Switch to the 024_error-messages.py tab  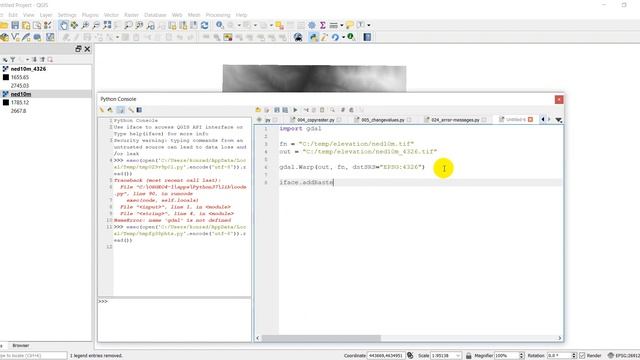click(x=455, y=120)
